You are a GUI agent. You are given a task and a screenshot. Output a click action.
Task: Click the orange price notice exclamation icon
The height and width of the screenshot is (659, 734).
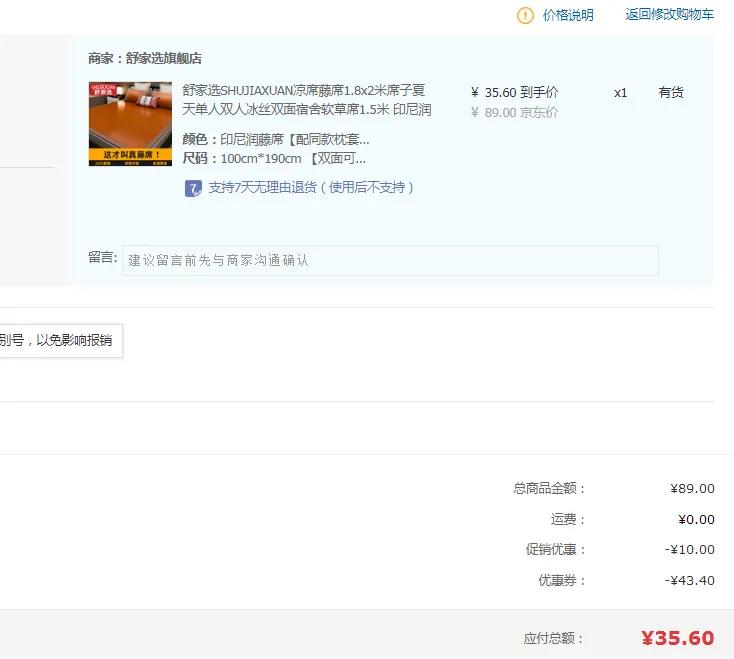tap(525, 15)
